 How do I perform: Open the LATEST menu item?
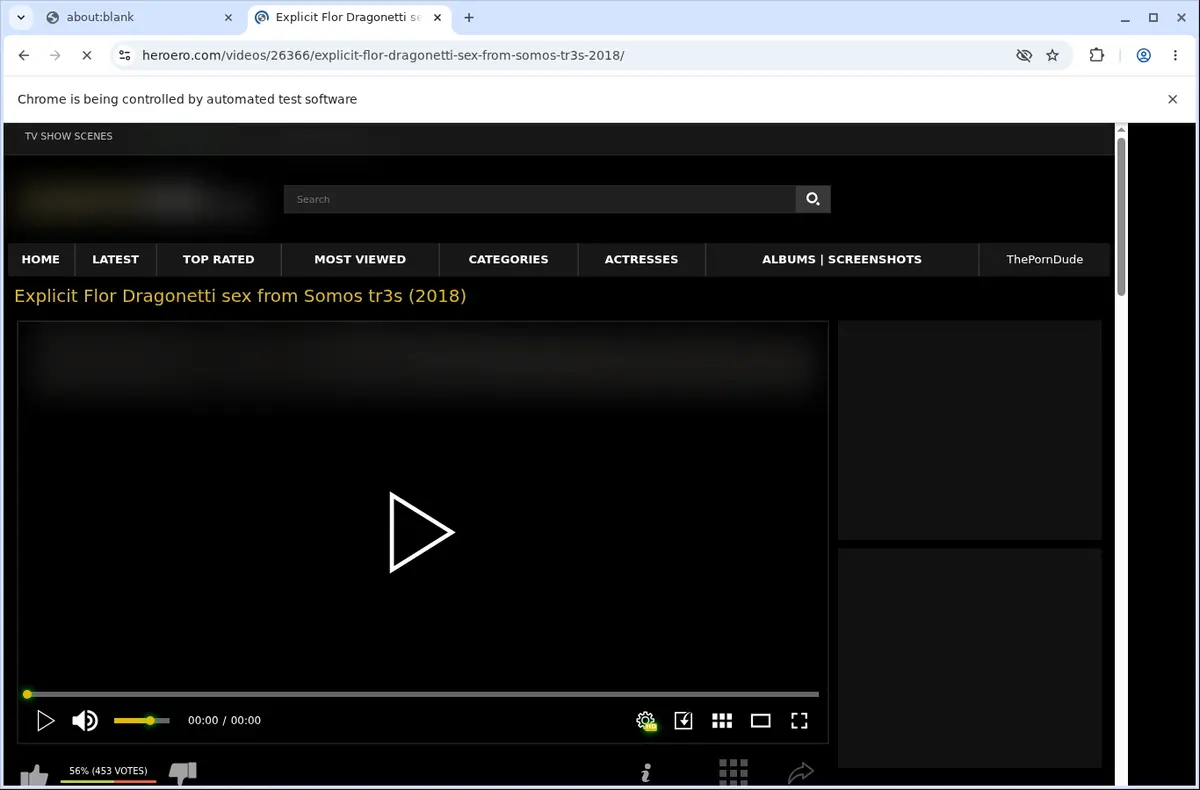[115, 259]
